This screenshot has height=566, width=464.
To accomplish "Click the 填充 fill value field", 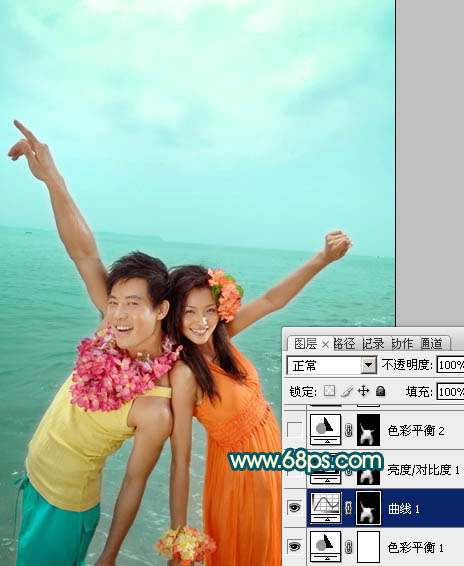I will [x=450, y=392].
